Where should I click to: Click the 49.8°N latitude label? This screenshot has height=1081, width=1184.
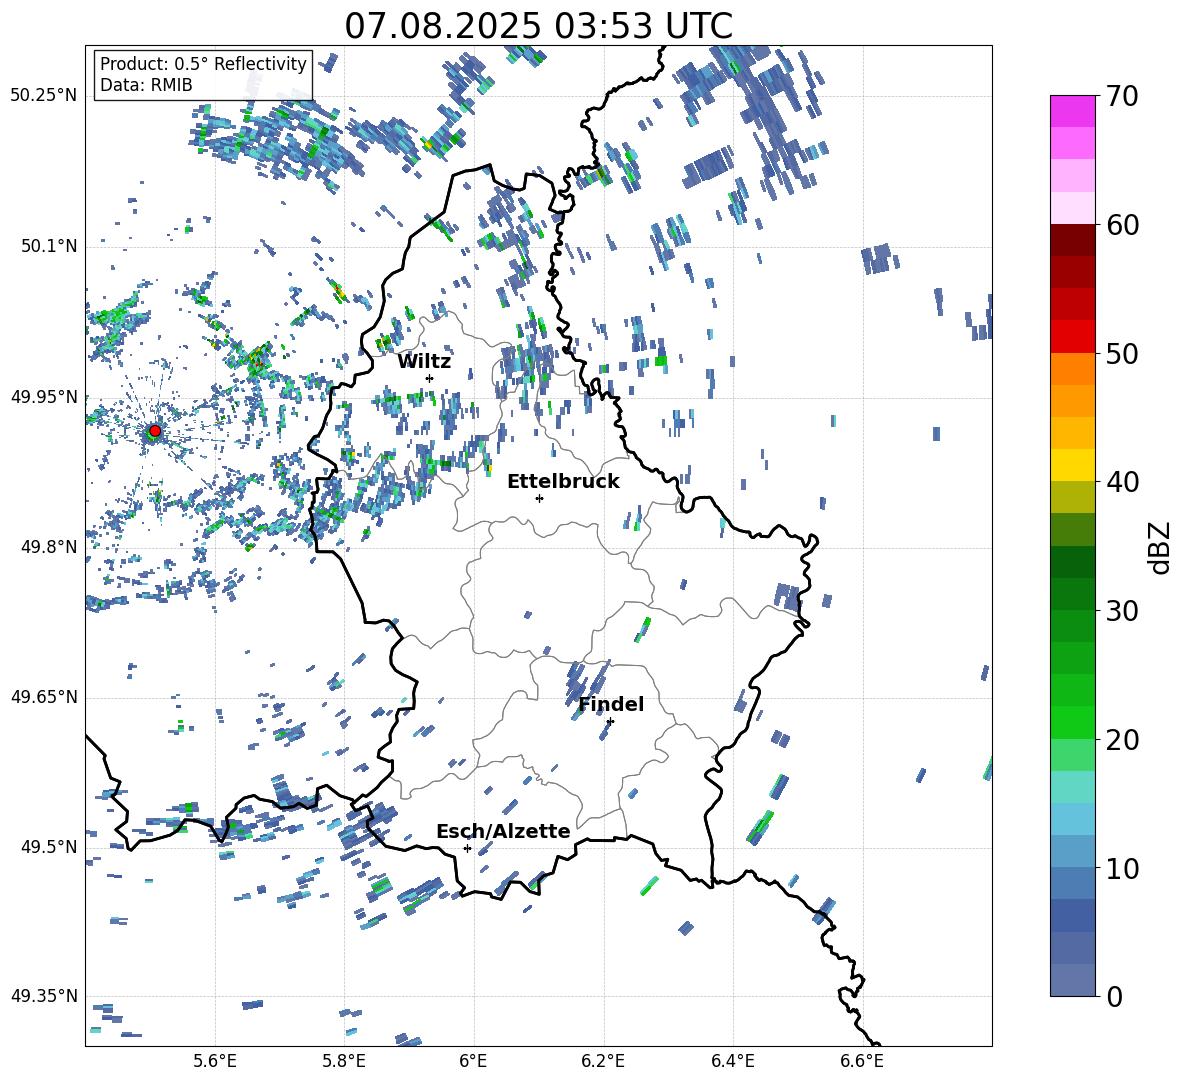48,547
